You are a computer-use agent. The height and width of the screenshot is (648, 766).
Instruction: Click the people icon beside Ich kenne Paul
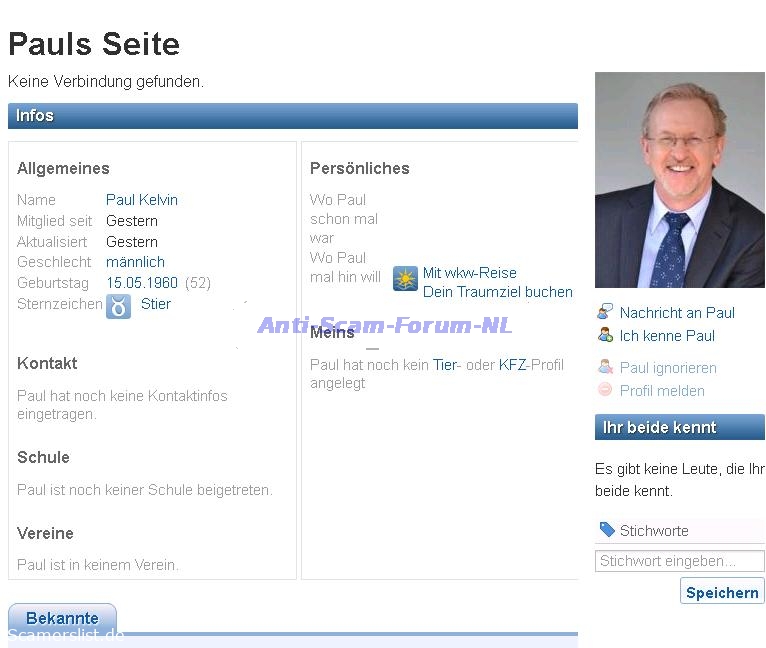[x=605, y=335]
